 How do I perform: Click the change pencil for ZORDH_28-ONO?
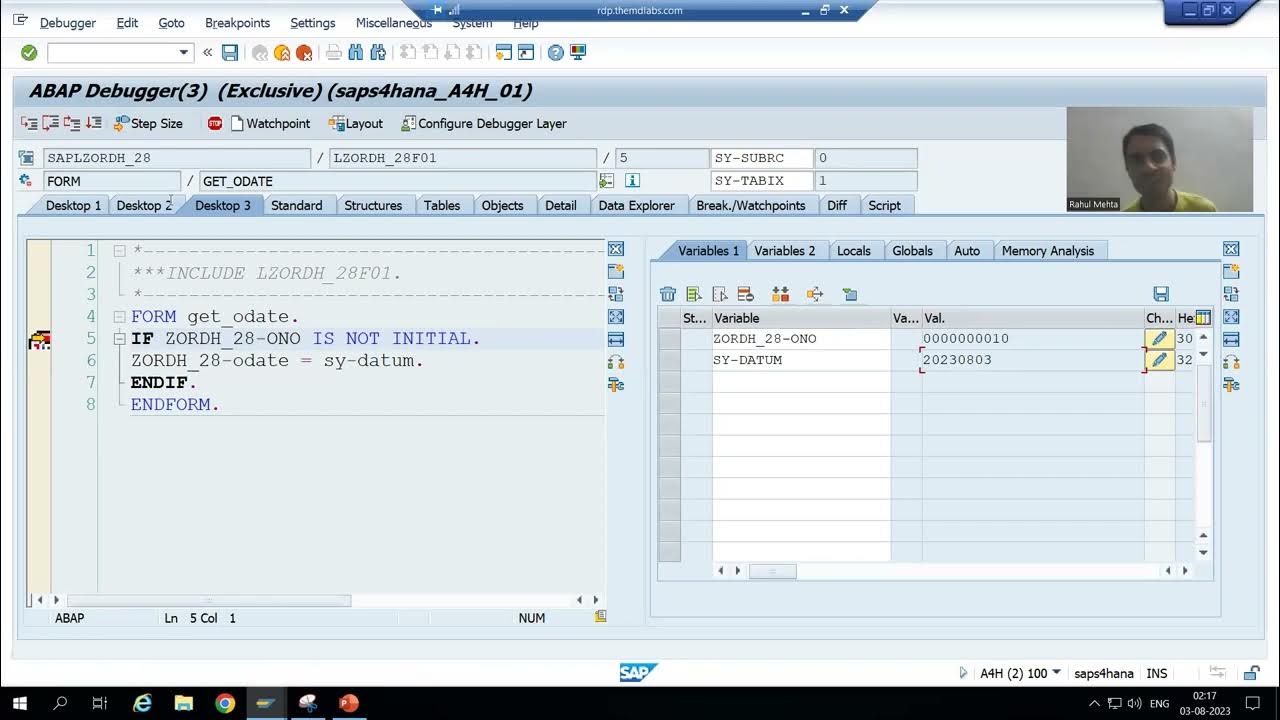click(x=1159, y=339)
